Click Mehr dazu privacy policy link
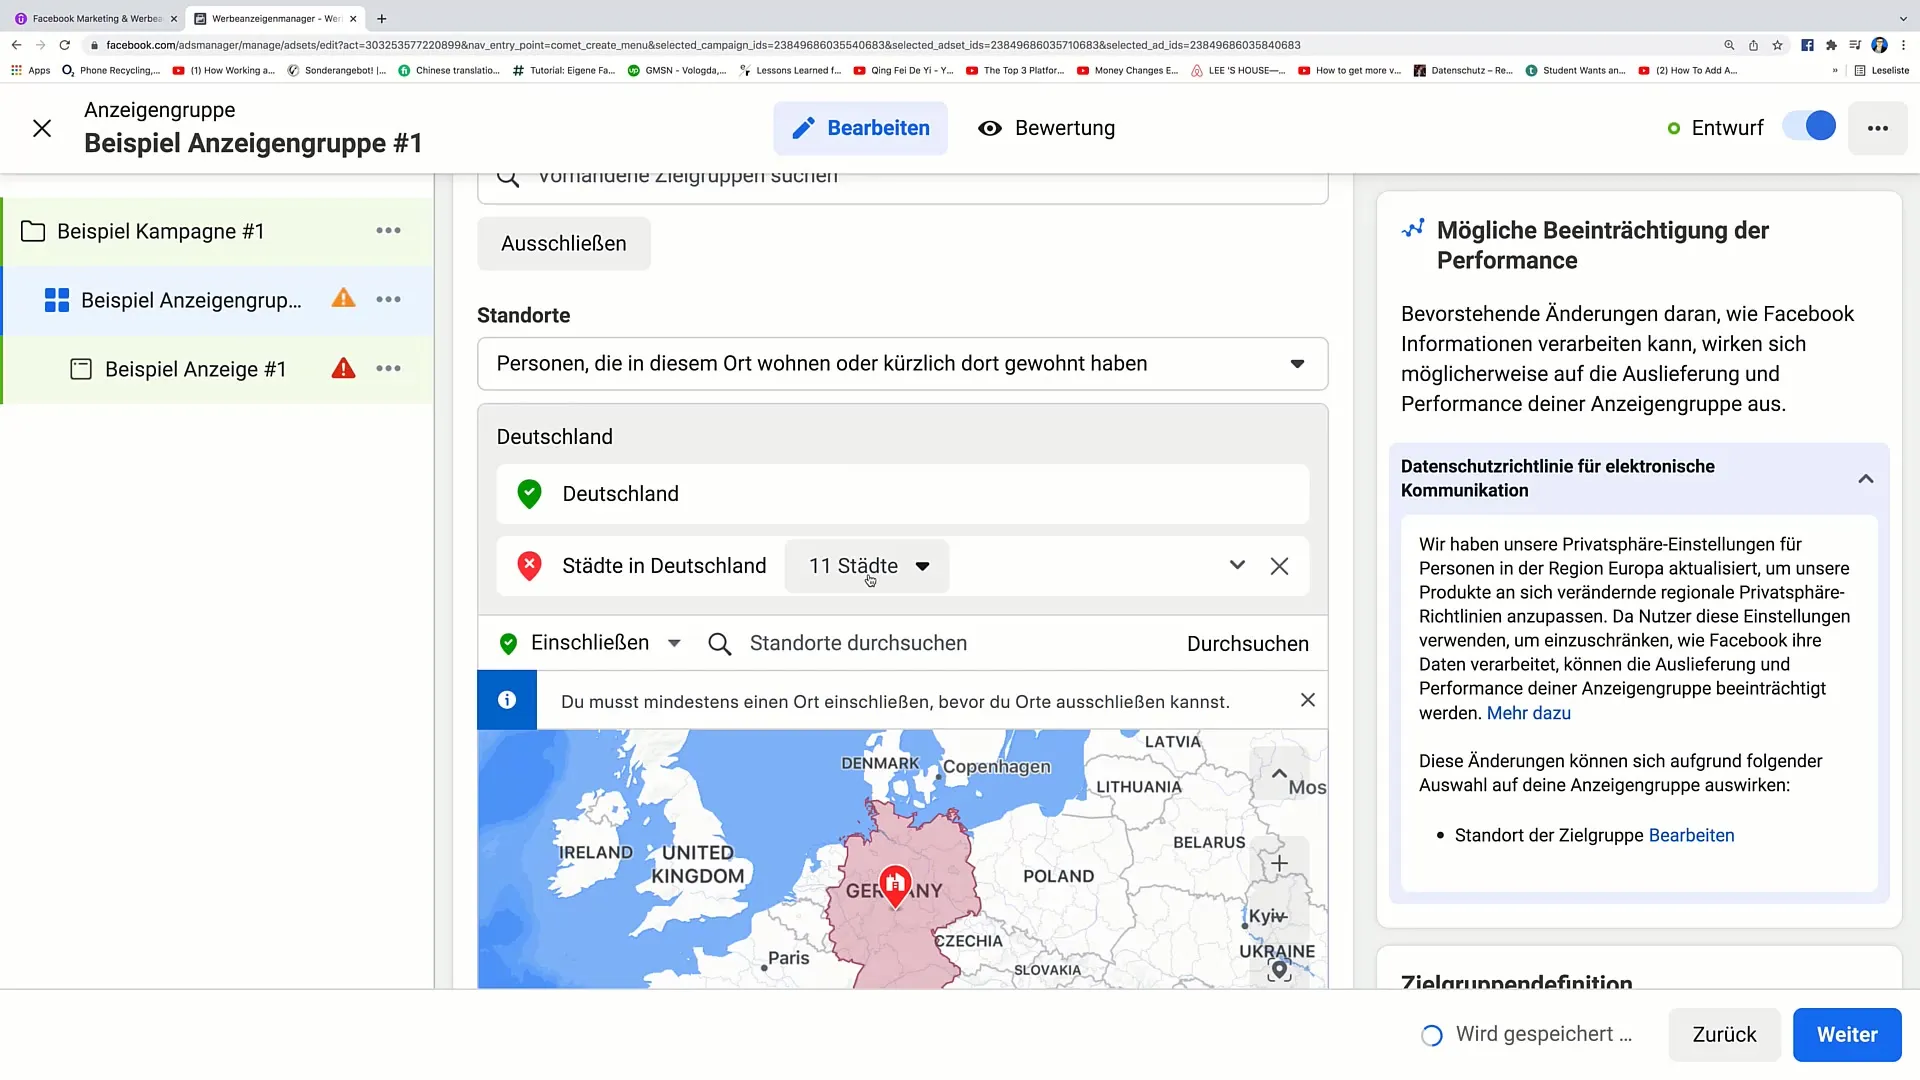Image resolution: width=1920 pixels, height=1080 pixels. (x=1528, y=712)
